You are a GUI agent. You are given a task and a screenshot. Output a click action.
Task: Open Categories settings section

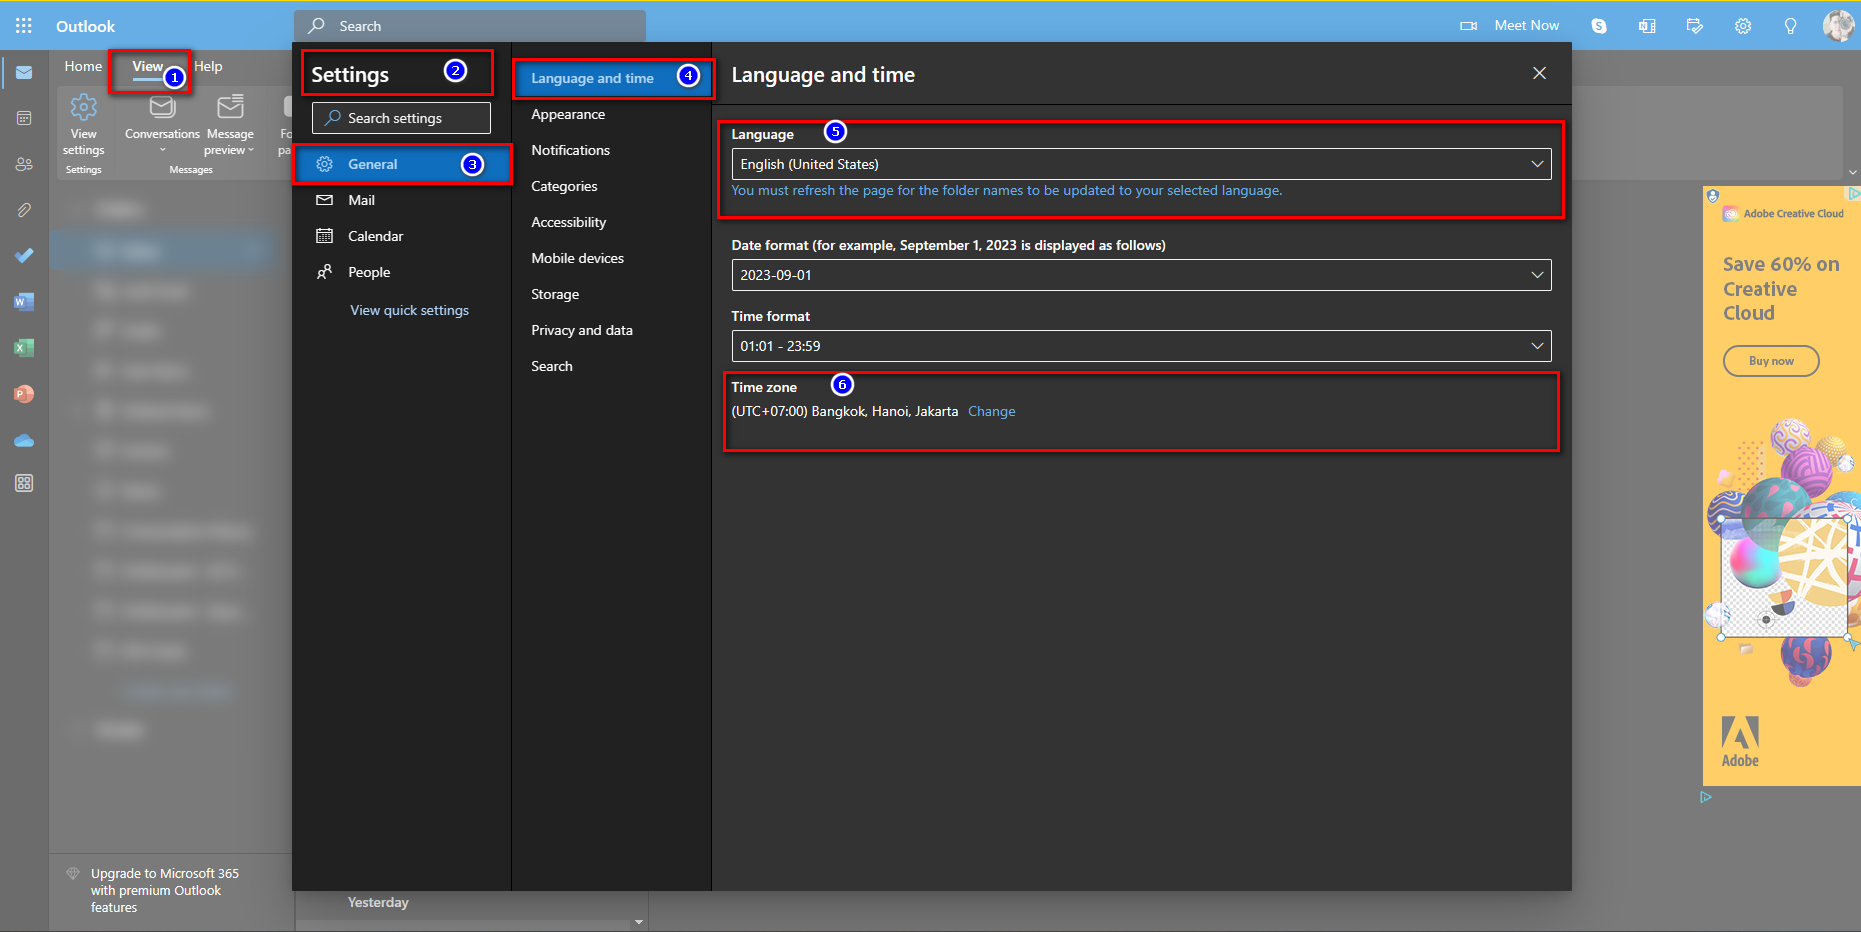click(564, 186)
